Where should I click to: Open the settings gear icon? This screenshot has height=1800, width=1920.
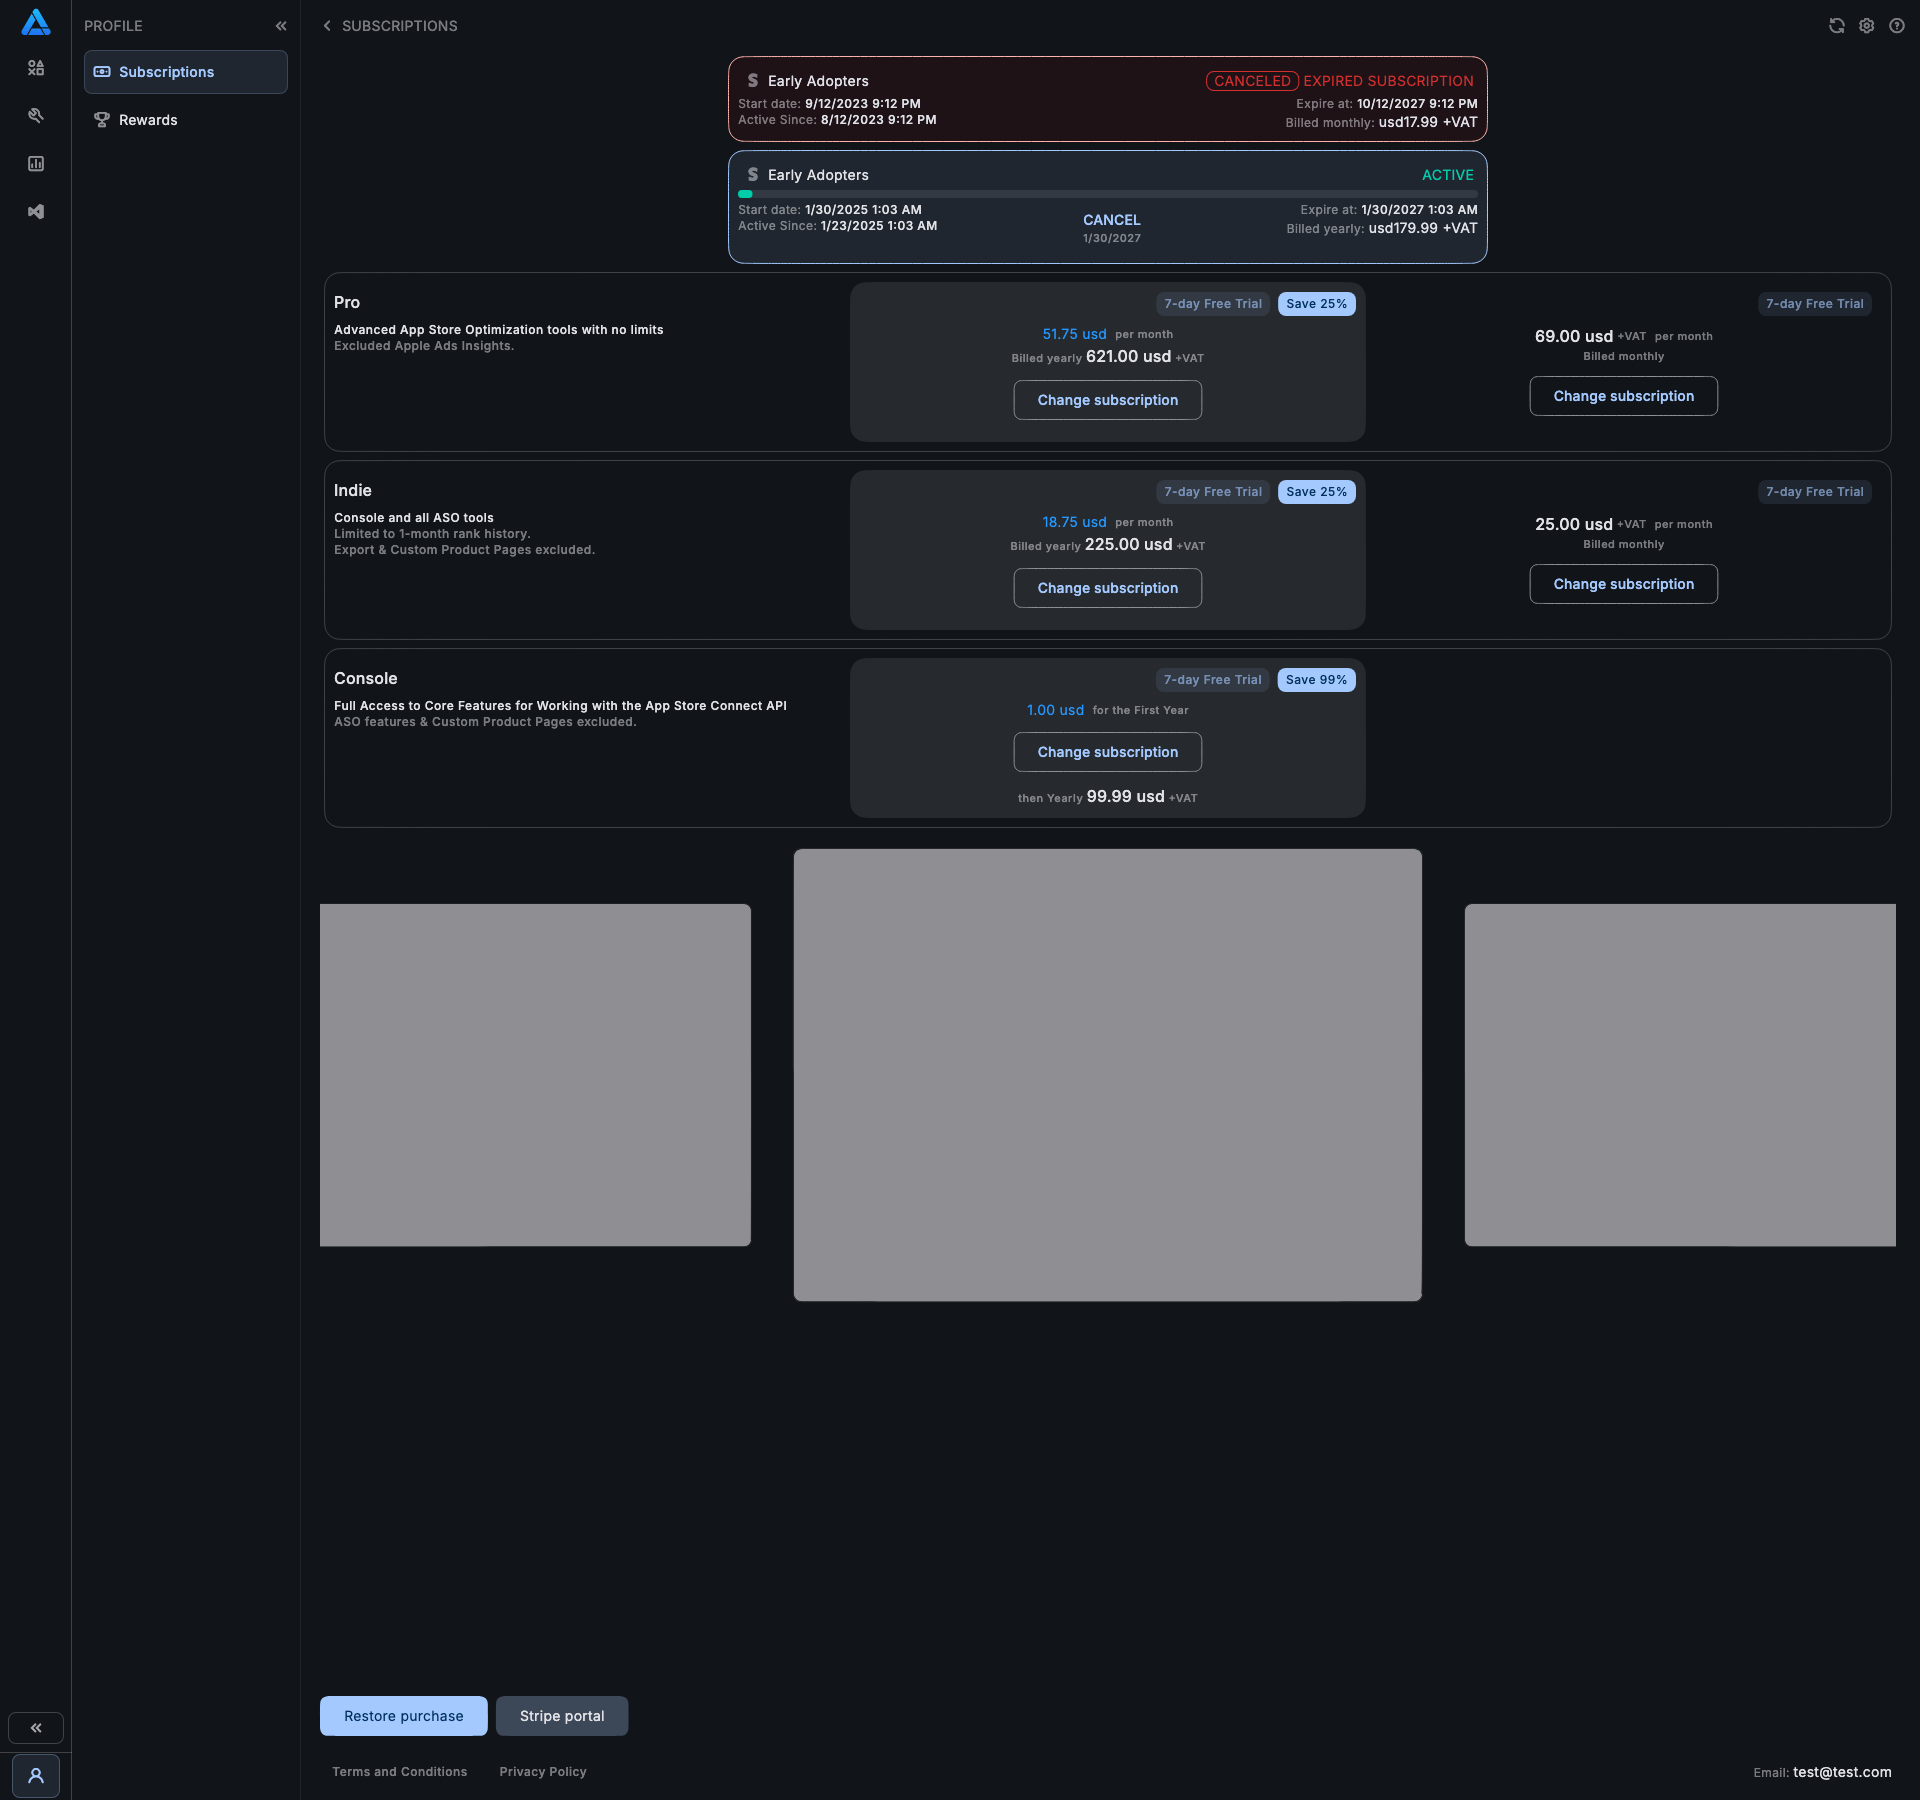coord(1866,26)
